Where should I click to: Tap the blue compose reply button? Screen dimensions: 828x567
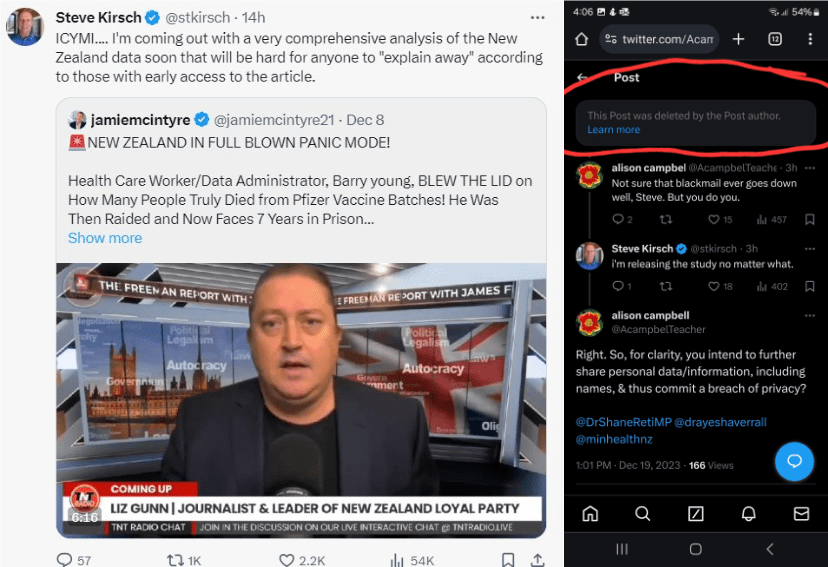[795, 461]
